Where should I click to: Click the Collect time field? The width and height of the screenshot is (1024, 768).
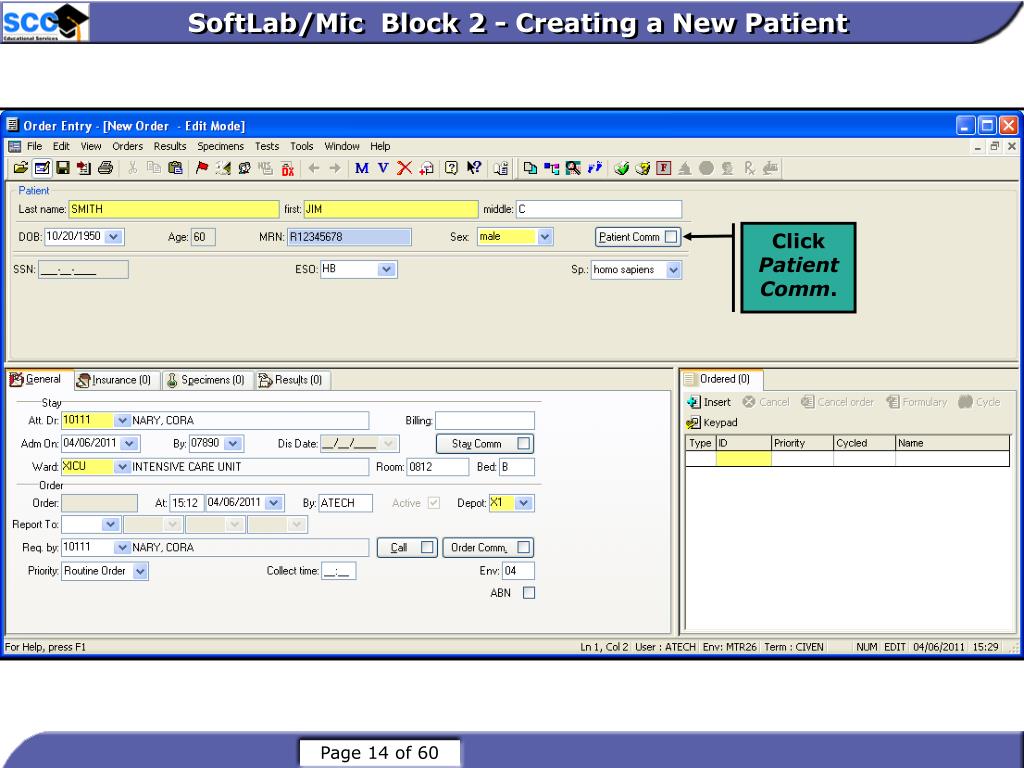click(338, 571)
